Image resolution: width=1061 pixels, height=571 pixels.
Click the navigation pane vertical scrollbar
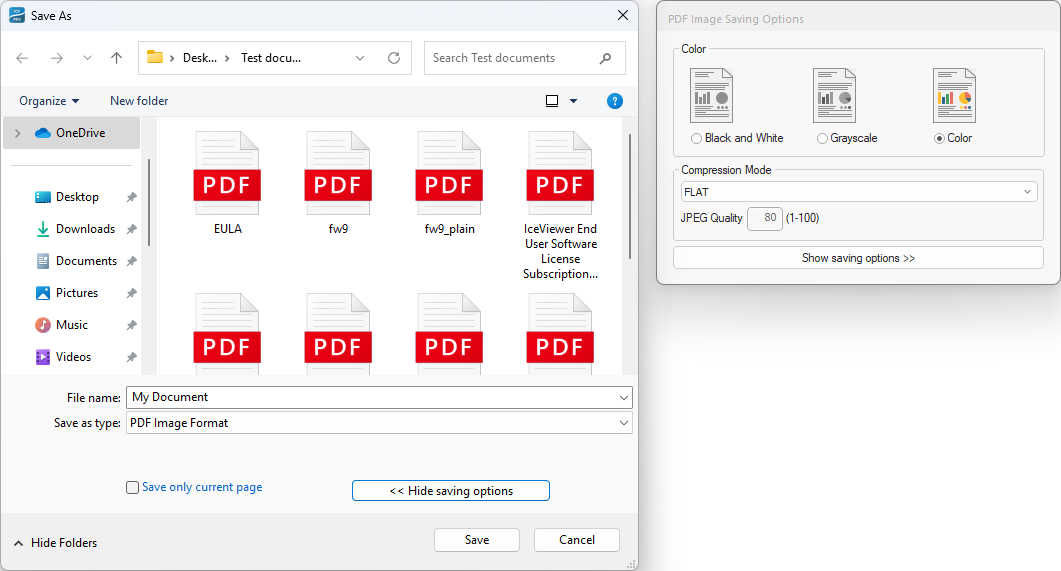(148, 202)
